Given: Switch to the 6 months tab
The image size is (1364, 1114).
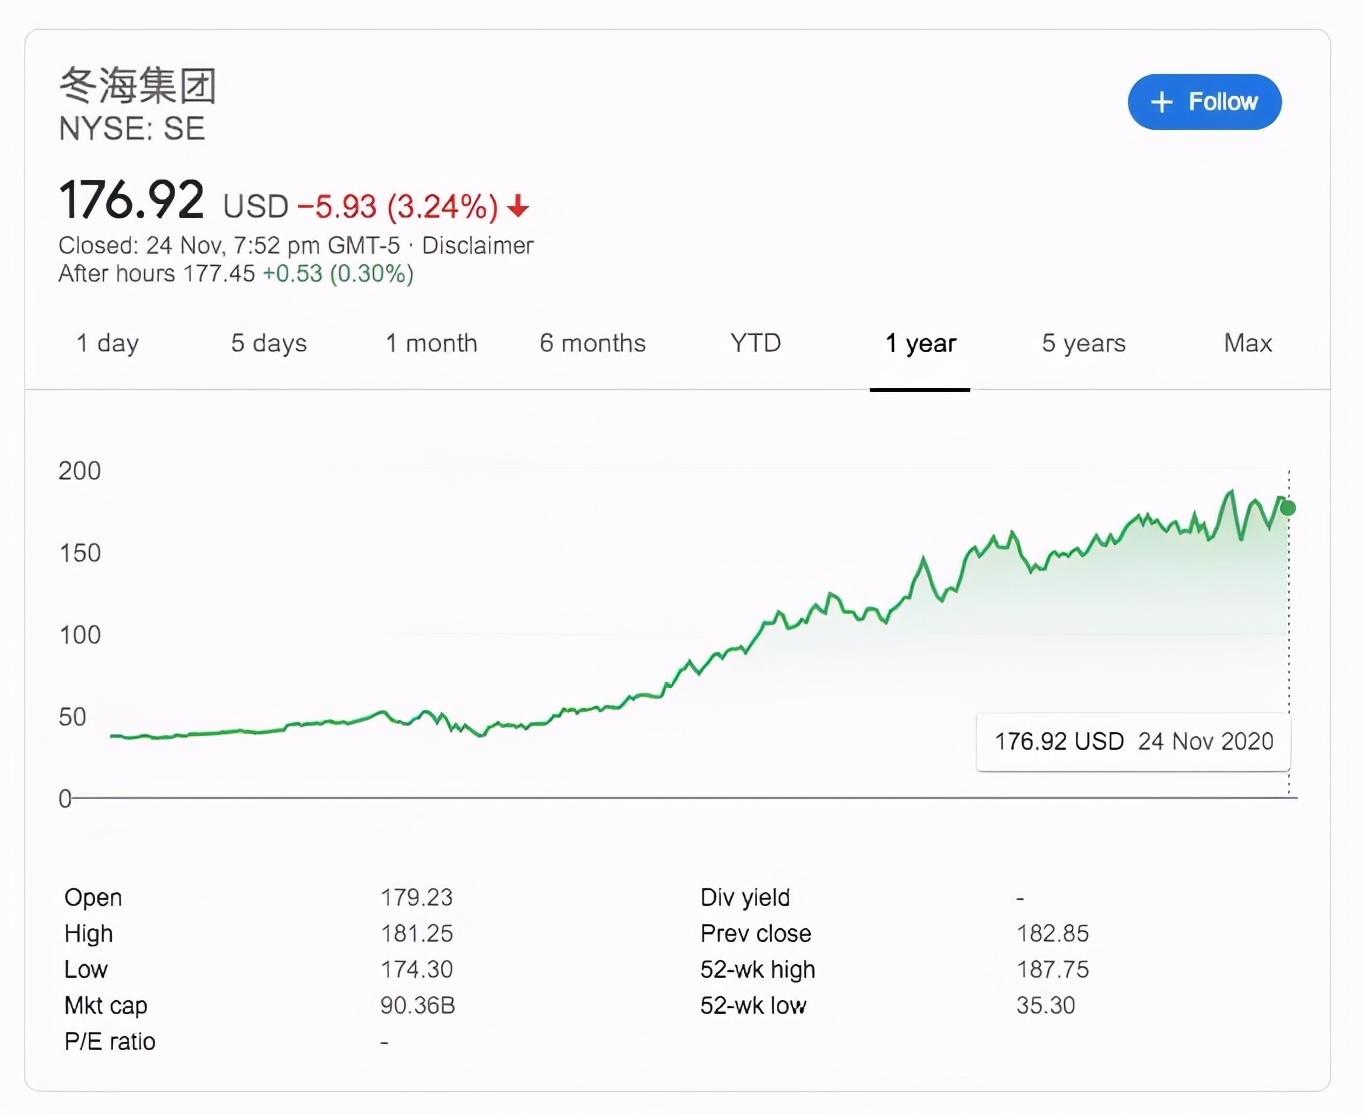Looking at the screenshot, I should tap(593, 343).
